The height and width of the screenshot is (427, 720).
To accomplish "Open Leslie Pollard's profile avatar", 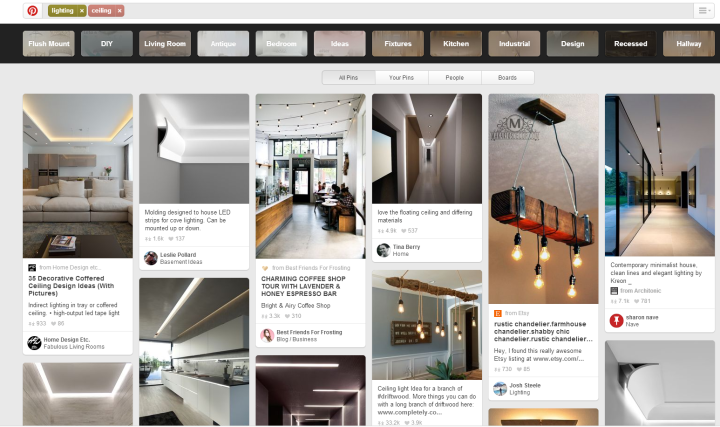I will [x=151, y=258].
